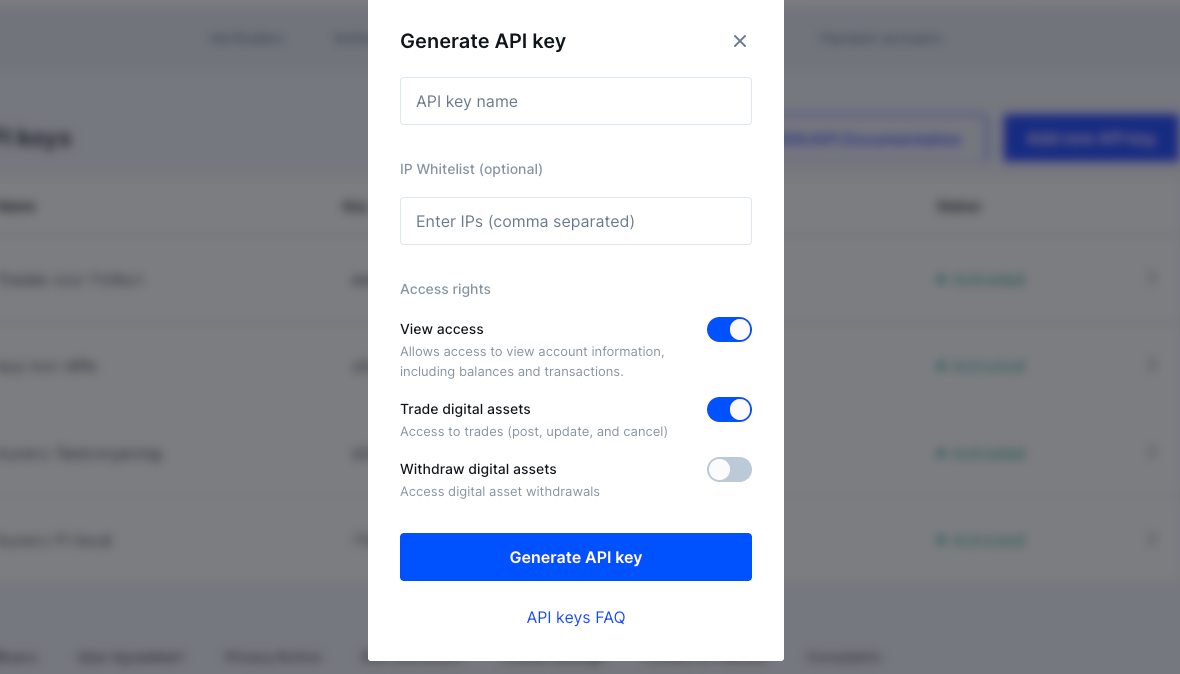The height and width of the screenshot is (674, 1180).
Task: Expand options for the first API key row
Action: pyautogui.click(x=1152, y=279)
